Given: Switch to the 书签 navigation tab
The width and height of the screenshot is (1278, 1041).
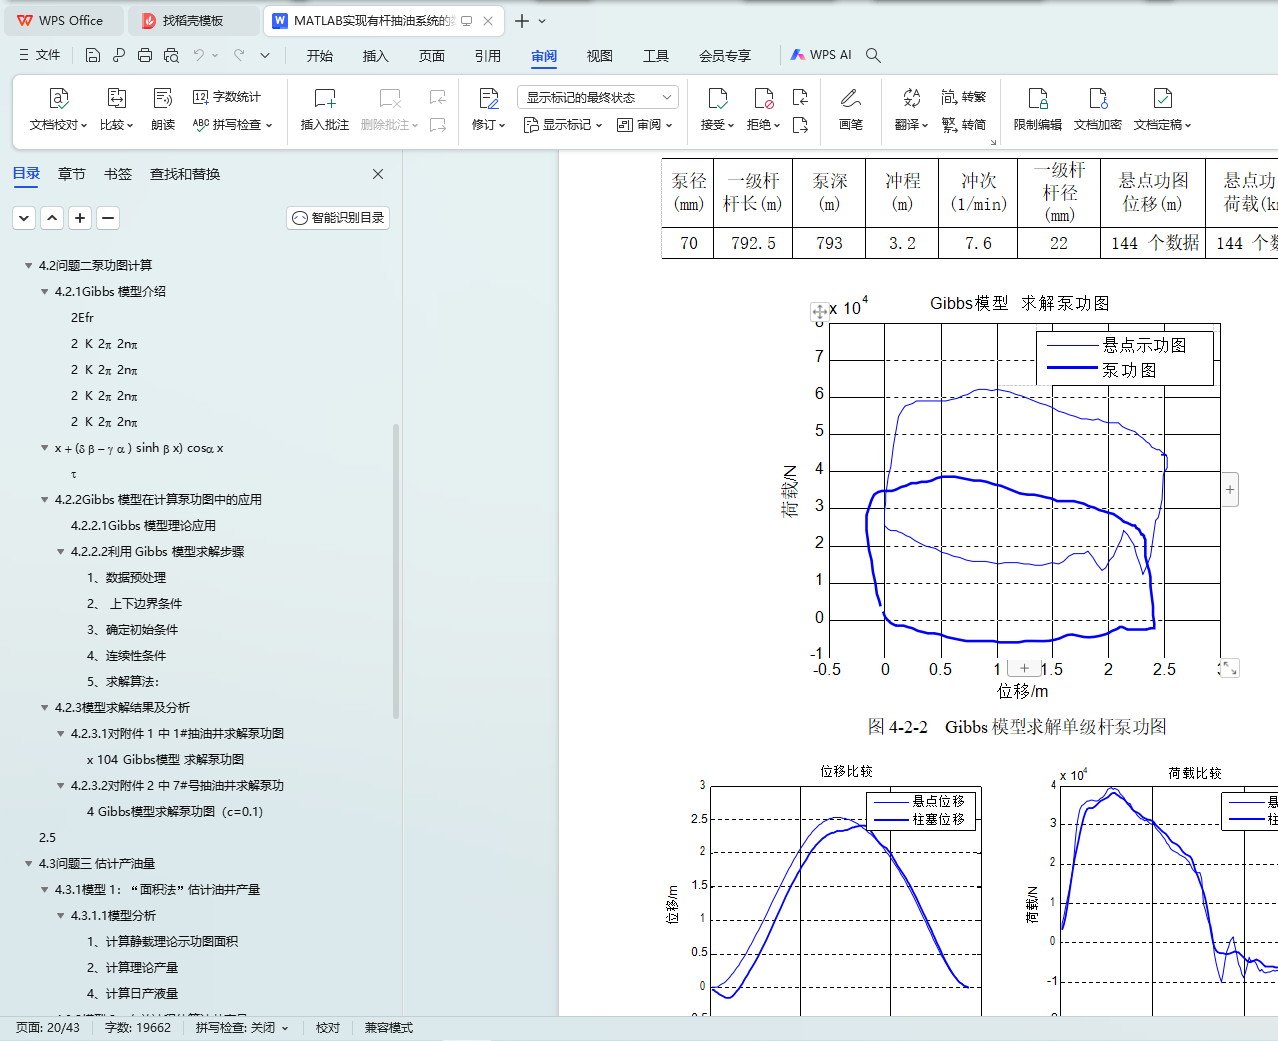Looking at the screenshot, I should [118, 174].
